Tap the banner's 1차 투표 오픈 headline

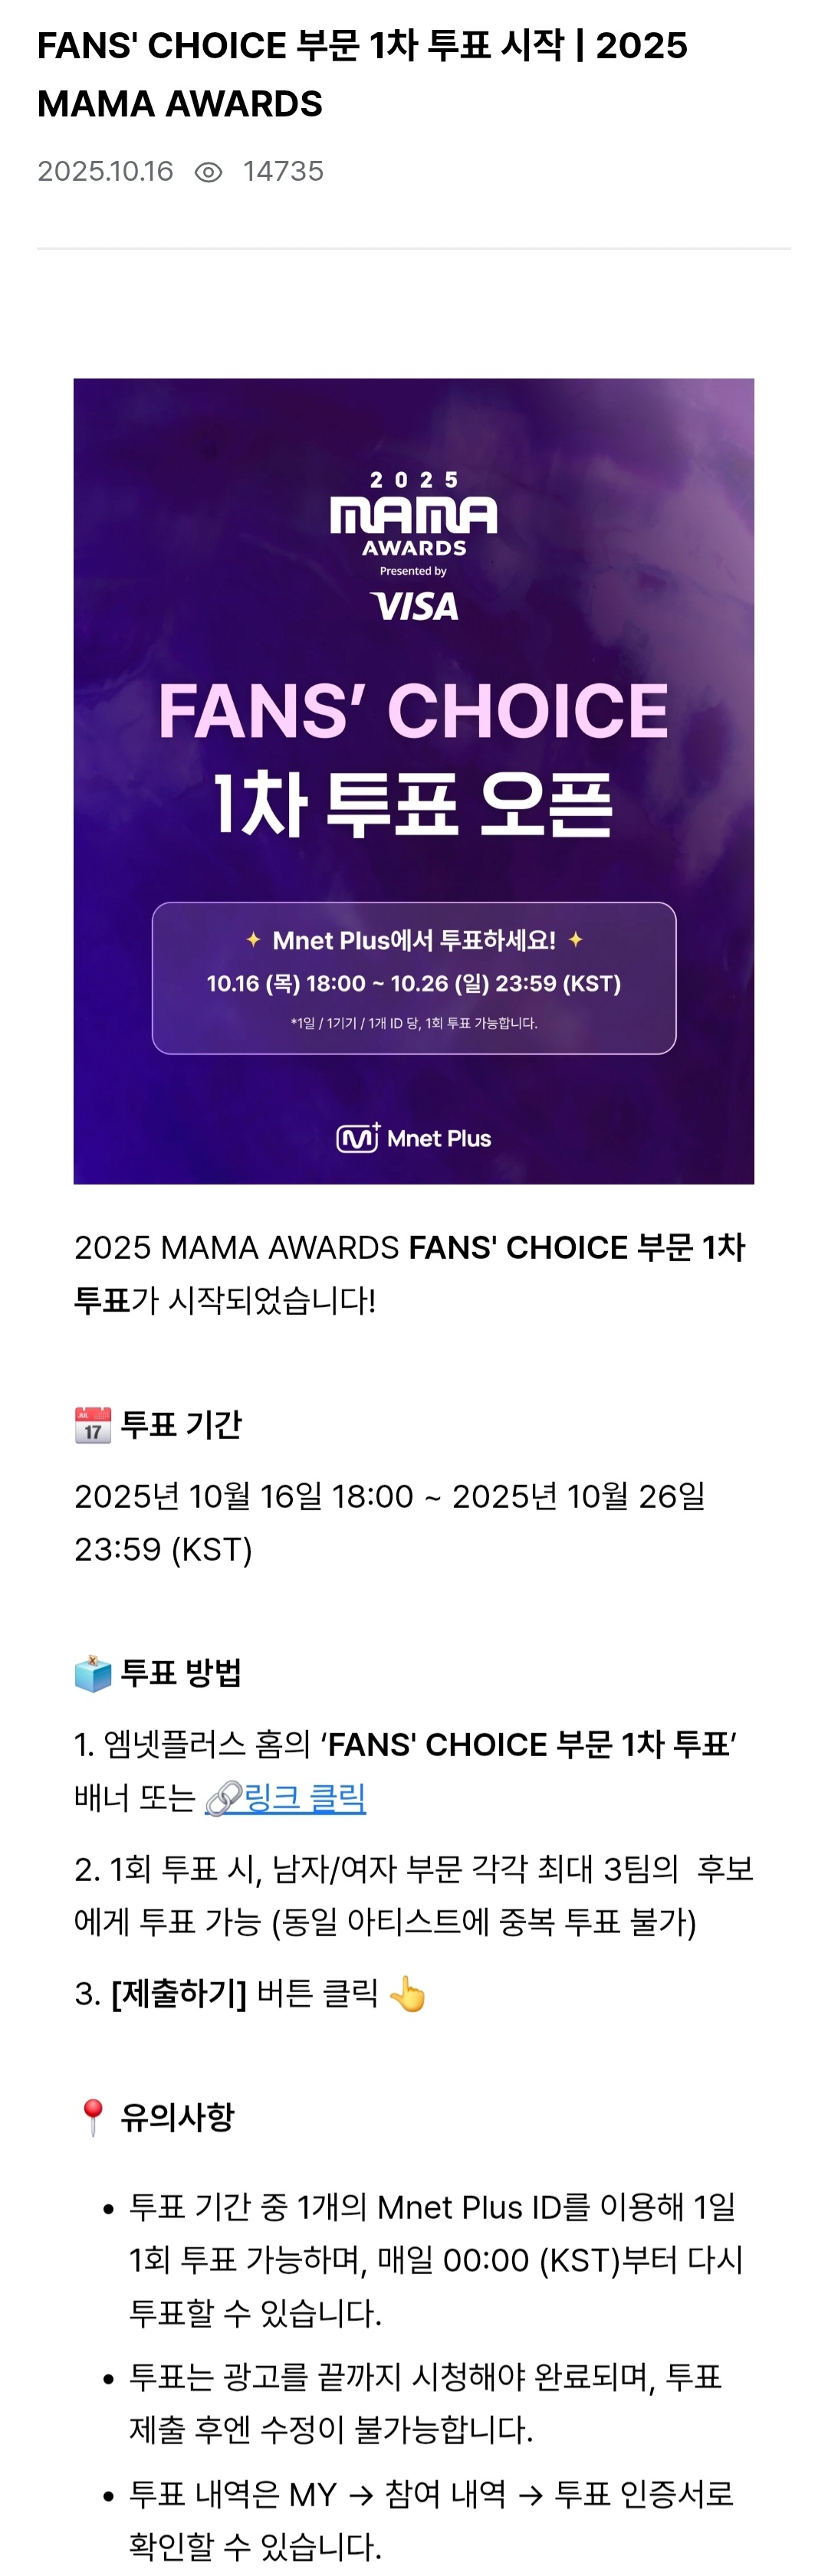pos(413,805)
